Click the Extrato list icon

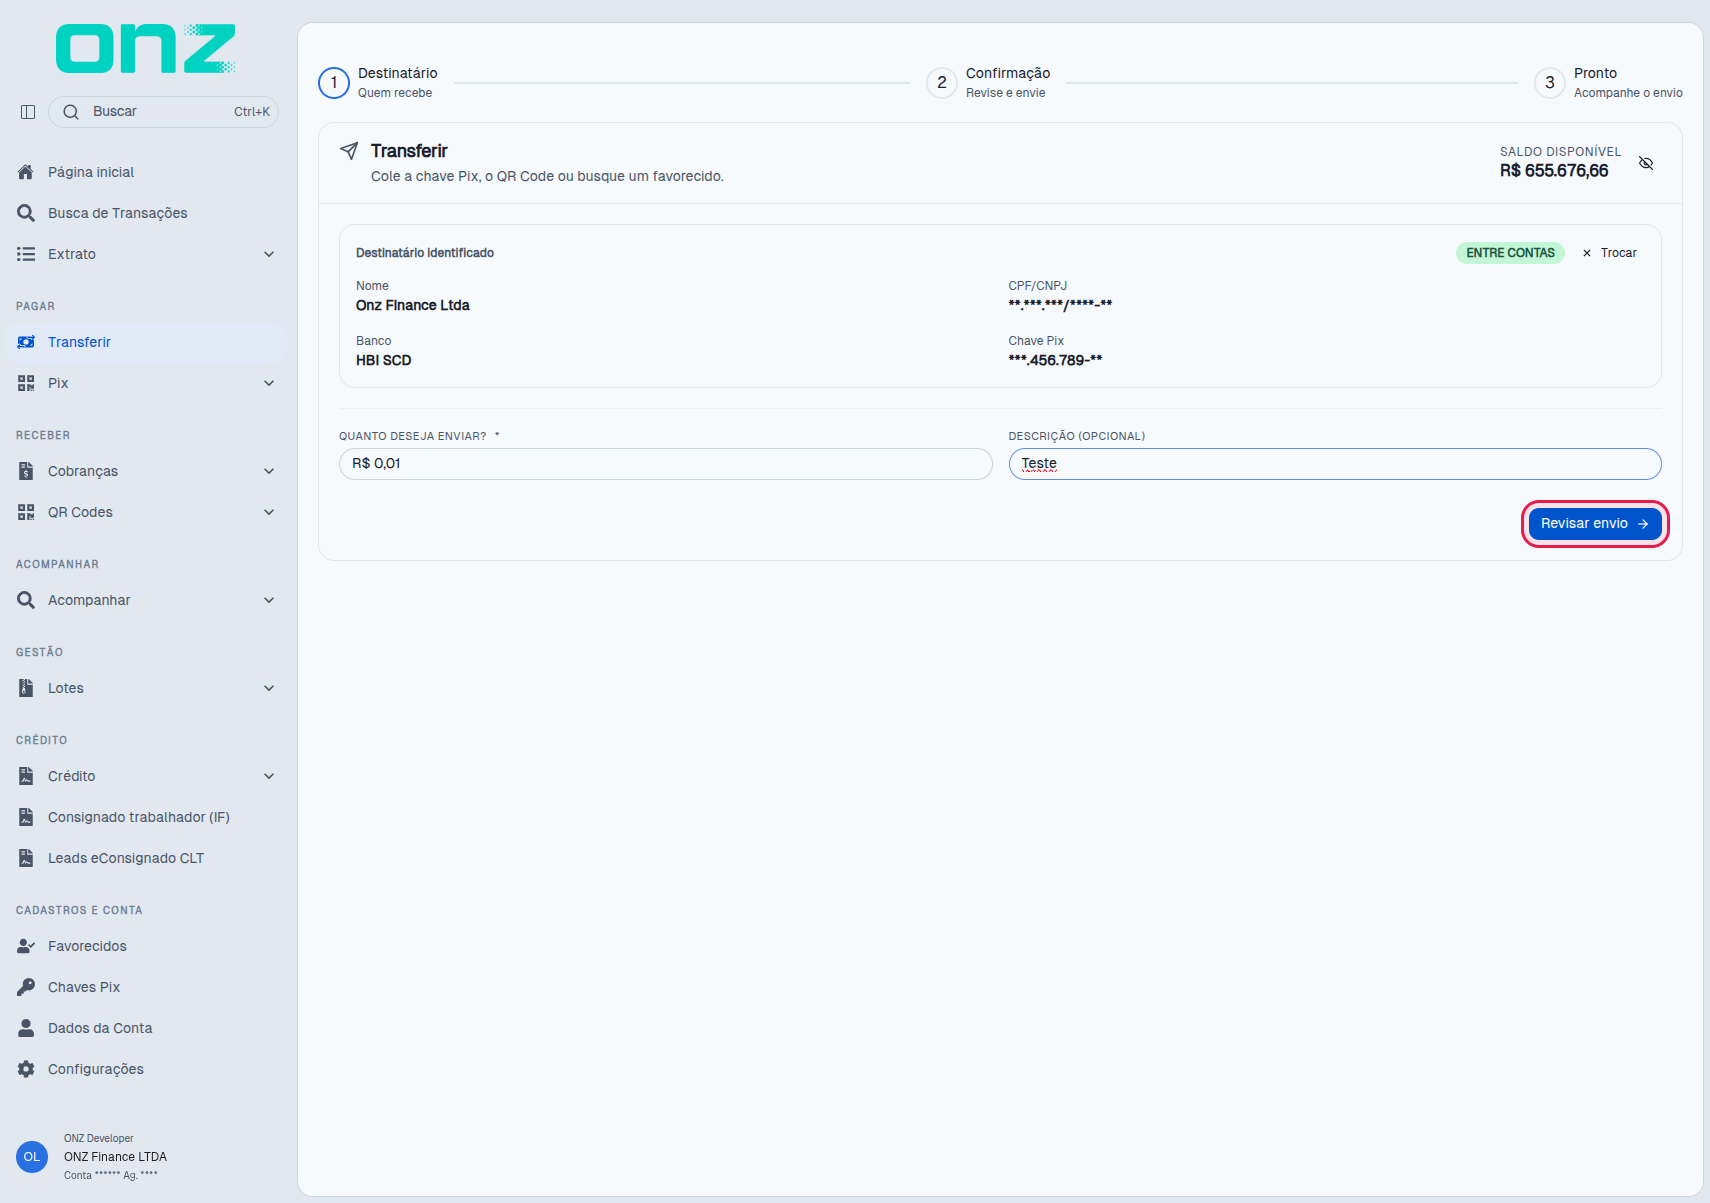click(x=26, y=254)
